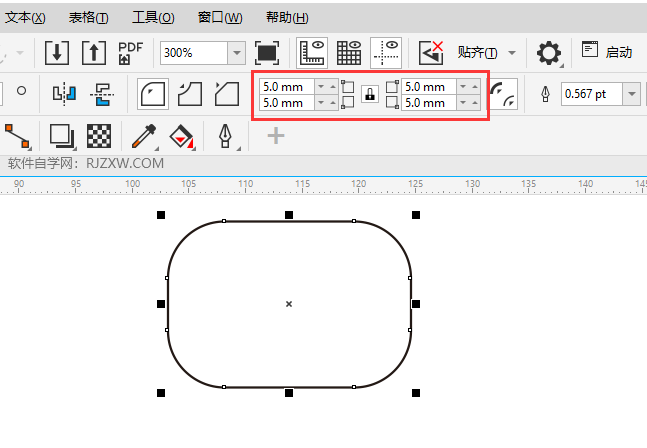Decrease the top-right corner radius with the down arrow

463,87
